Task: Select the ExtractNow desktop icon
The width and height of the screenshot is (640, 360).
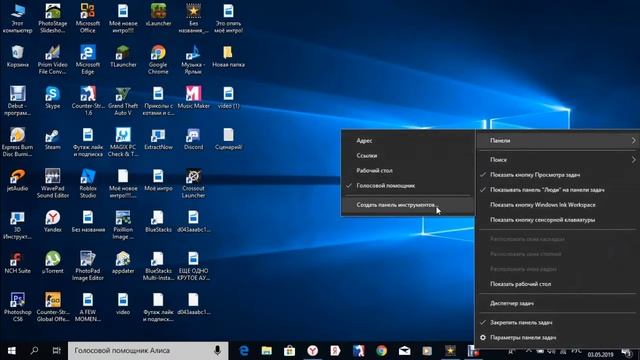Action: click(x=158, y=138)
